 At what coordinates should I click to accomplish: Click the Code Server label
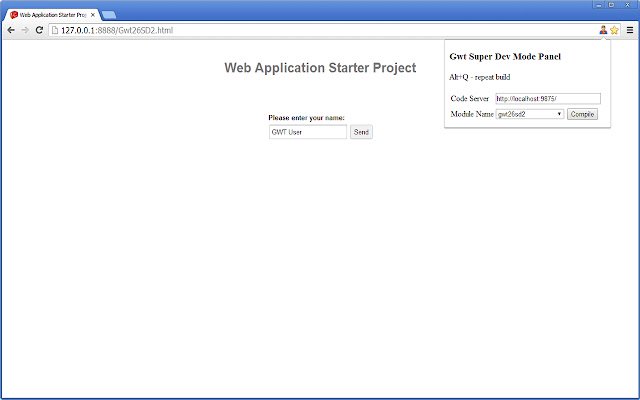pyautogui.click(x=469, y=98)
